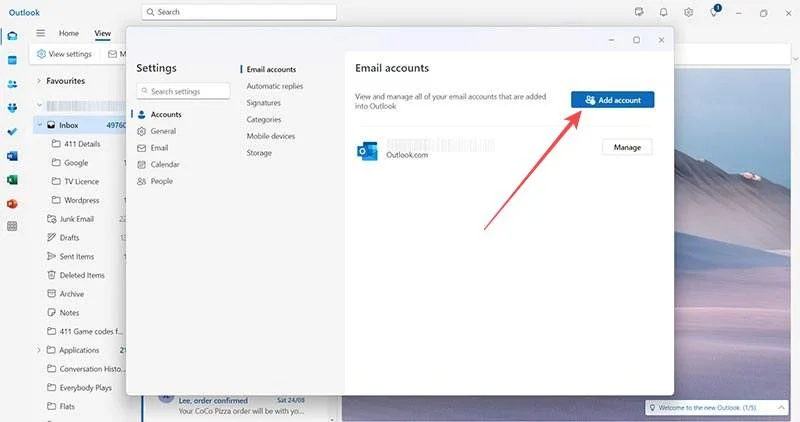Open the tips lightbulb icon with badge
This screenshot has height=422, width=800.
[714, 11]
